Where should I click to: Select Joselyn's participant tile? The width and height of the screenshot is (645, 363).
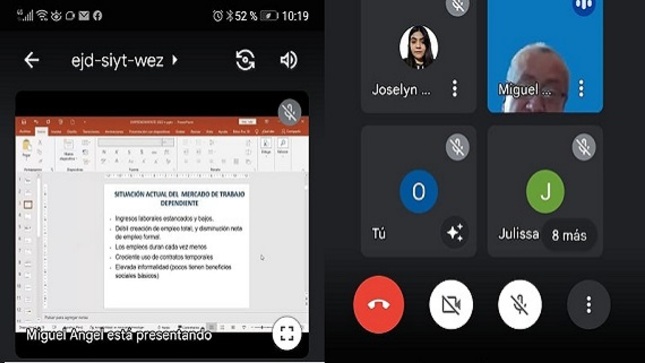[419, 56]
